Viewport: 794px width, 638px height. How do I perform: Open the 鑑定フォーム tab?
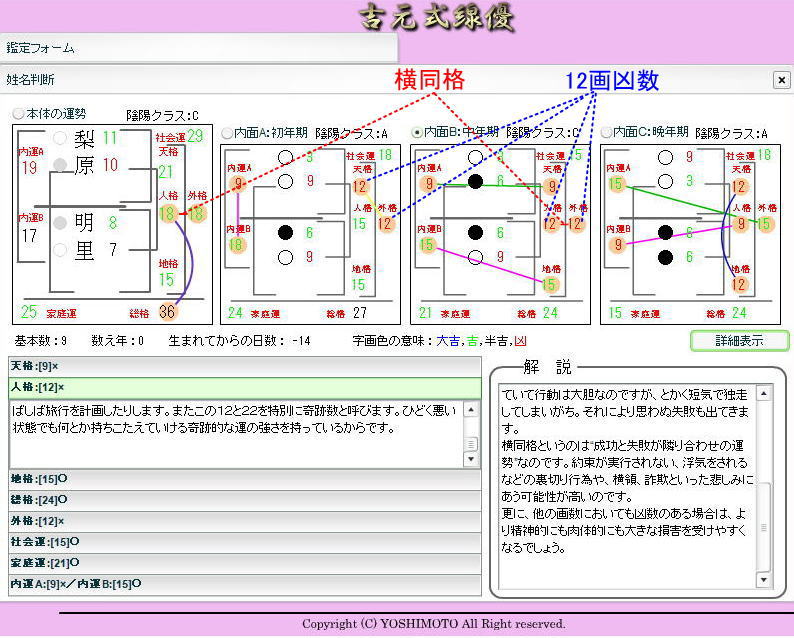41,48
